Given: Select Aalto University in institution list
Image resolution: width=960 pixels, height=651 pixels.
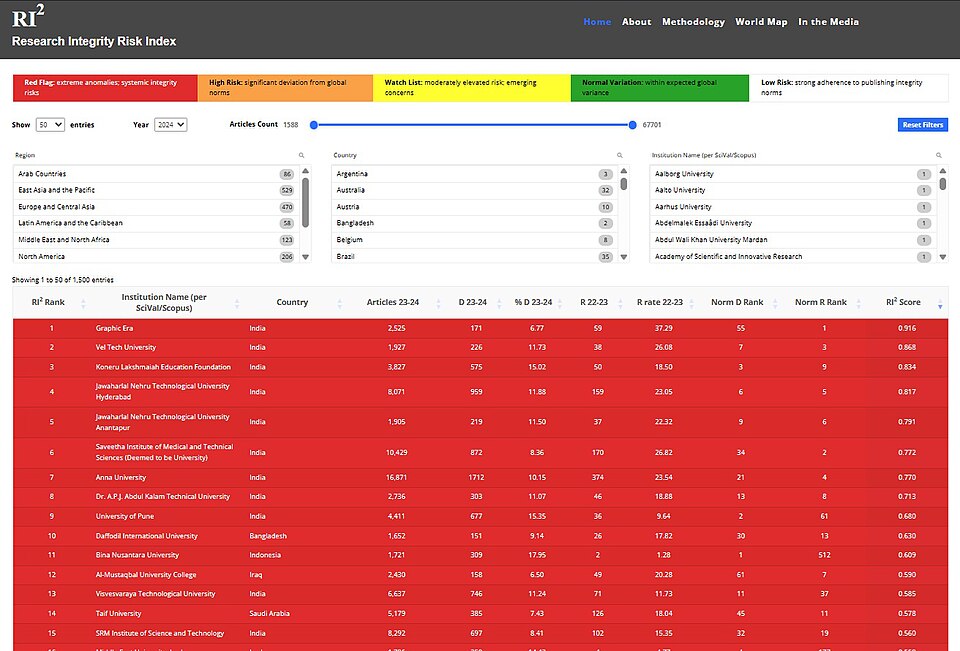Looking at the screenshot, I should pyautogui.click(x=793, y=190).
